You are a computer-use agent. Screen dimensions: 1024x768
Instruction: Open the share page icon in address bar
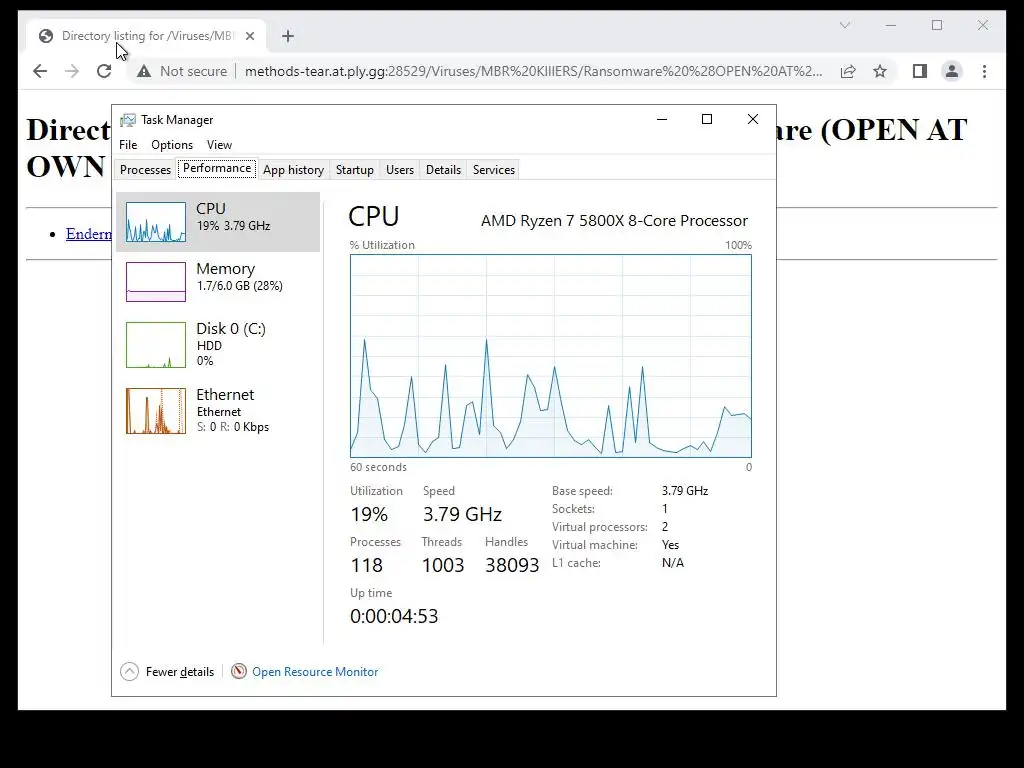point(848,71)
